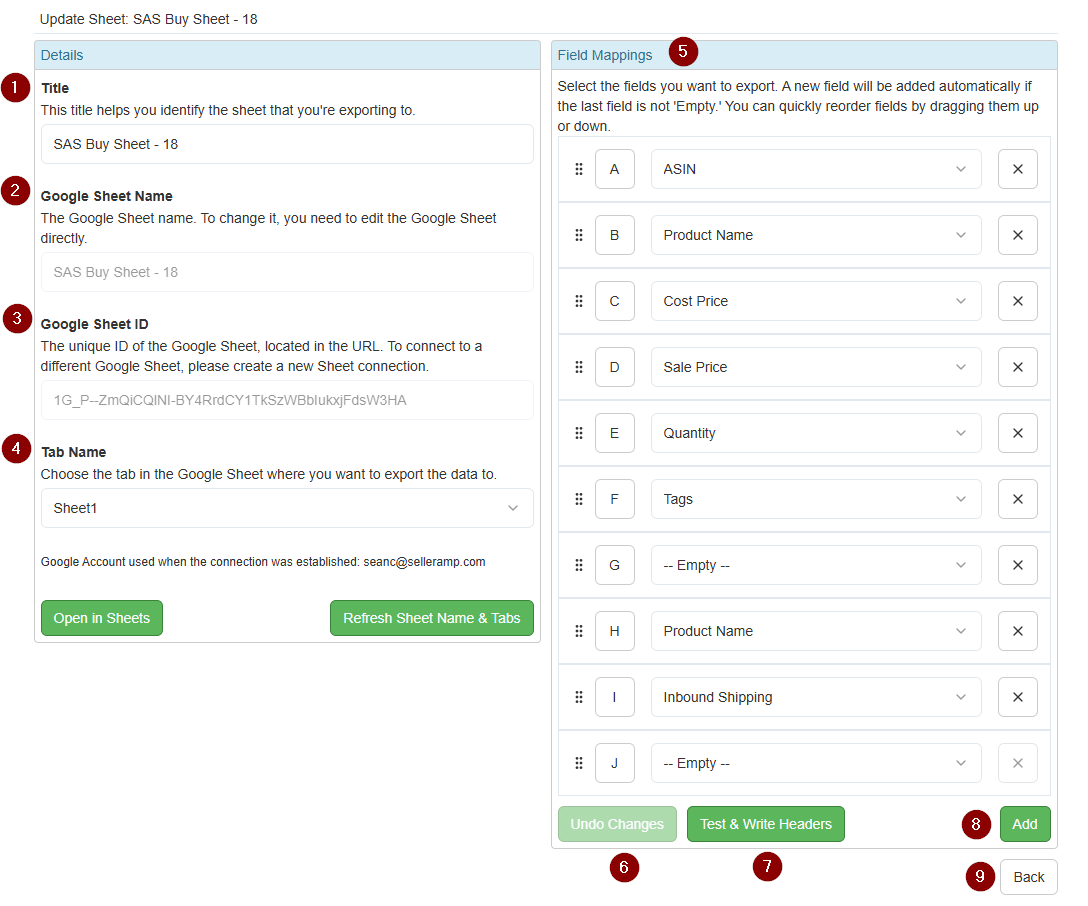
Task: Click the Google Sheet ID field
Action: pyautogui.click(x=287, y=400)
